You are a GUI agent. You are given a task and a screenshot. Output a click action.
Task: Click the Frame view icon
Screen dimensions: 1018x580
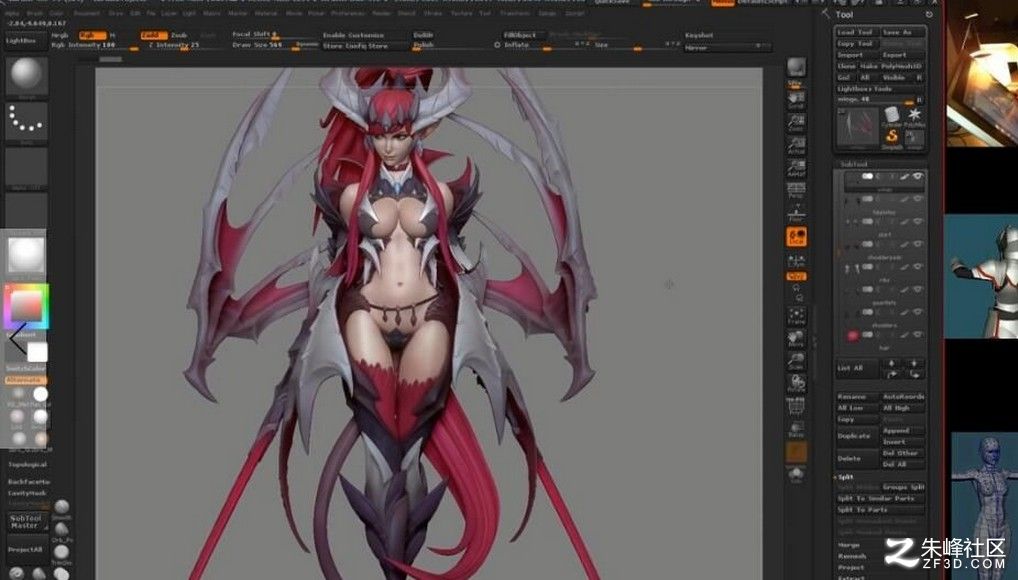coord(796,316)
